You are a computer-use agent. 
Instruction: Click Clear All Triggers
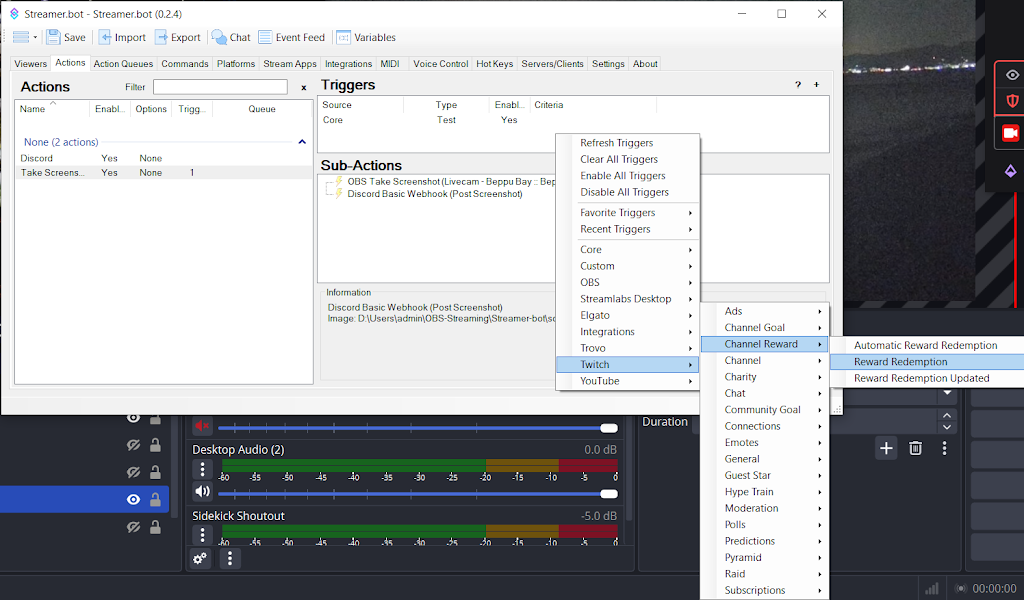click(x=619, y=159)
